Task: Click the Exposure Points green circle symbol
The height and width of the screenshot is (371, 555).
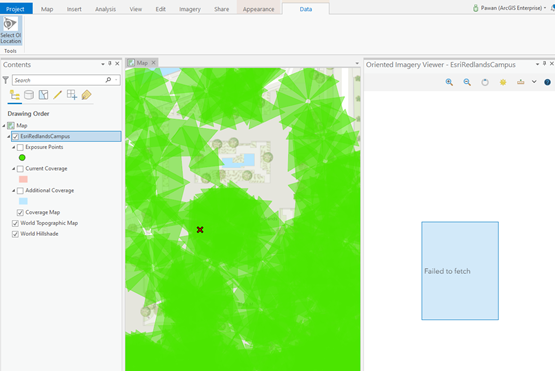Action: [22, 158]
